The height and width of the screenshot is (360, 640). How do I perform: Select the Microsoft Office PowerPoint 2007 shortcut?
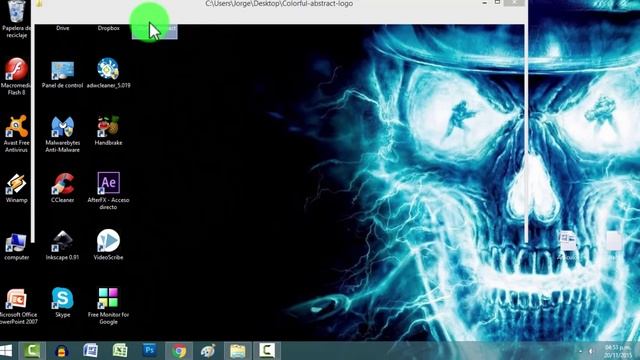[x=17, y=306]
